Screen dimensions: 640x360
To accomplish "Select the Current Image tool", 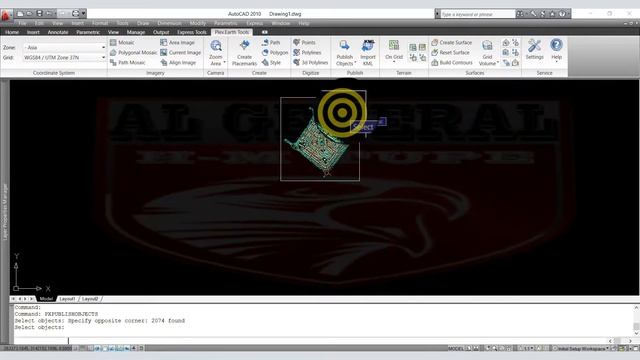I will 180,53.
